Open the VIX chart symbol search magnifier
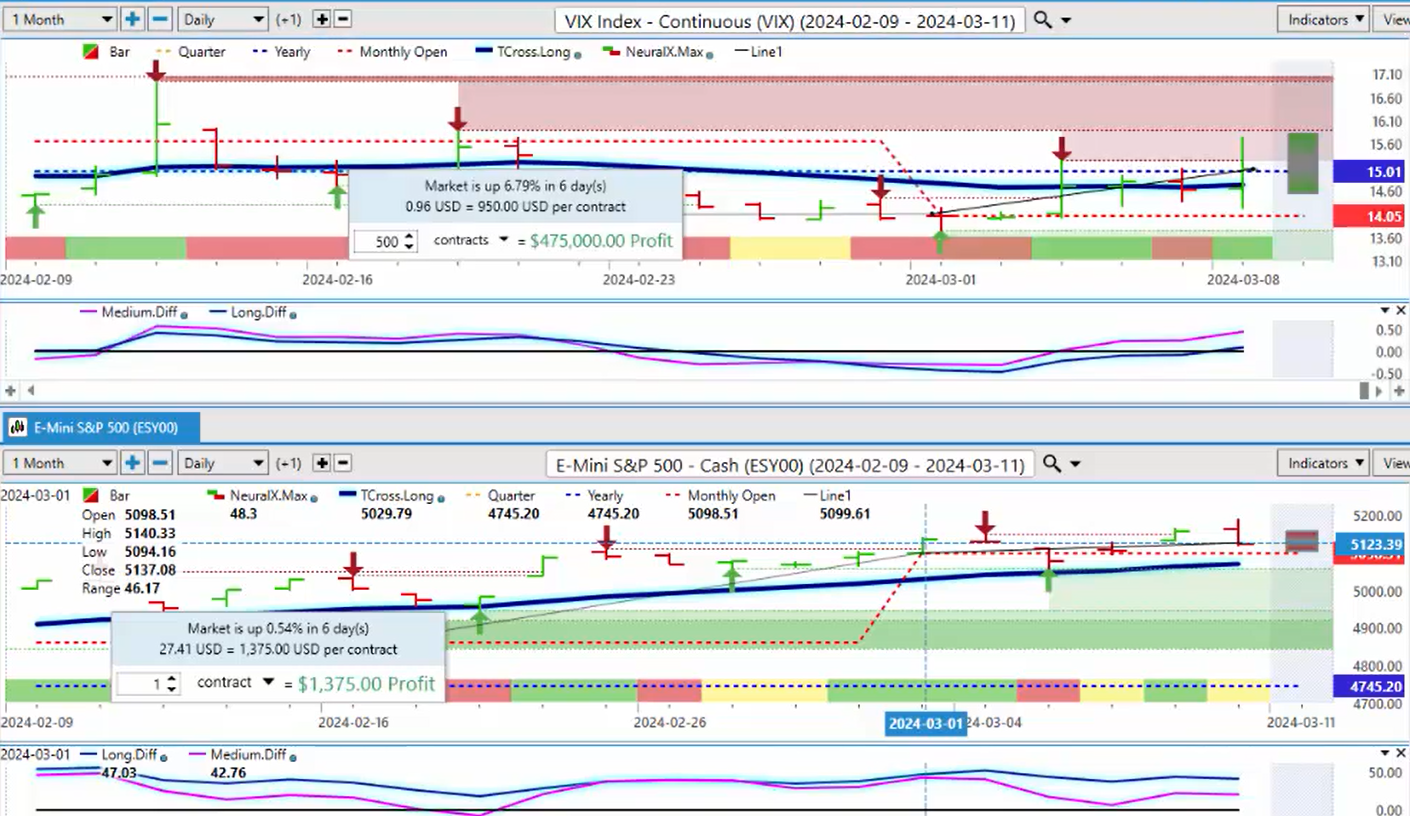 tap(1041, 19)
